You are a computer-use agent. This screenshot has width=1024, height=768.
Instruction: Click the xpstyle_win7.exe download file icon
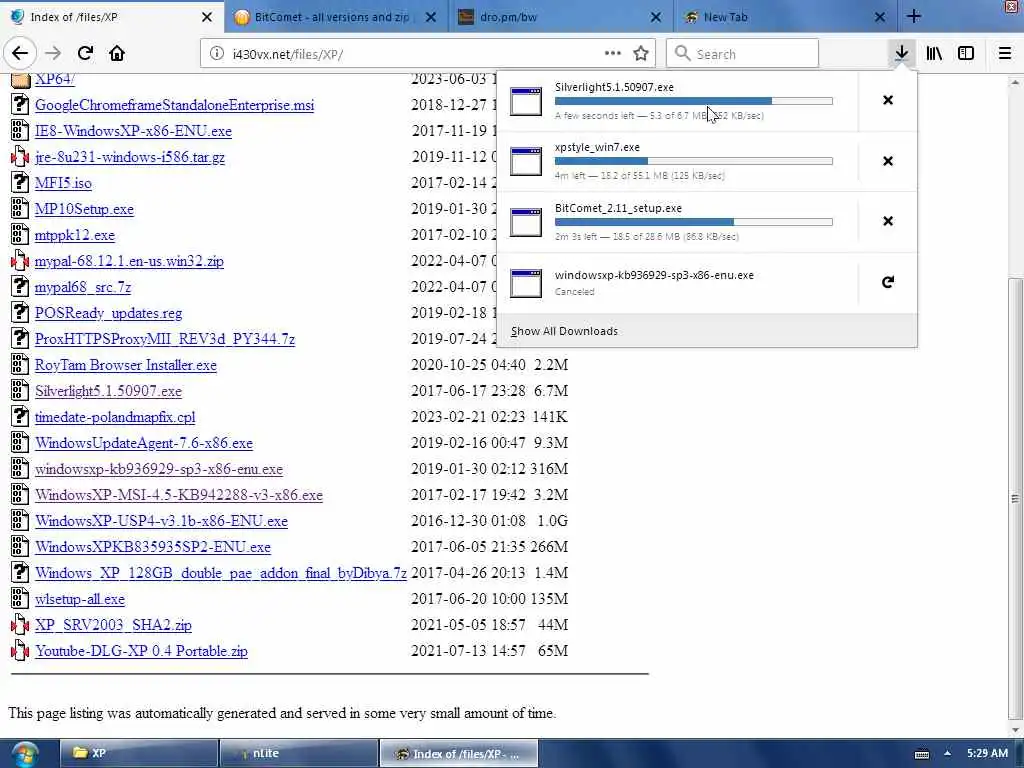[x=526, y=161]
